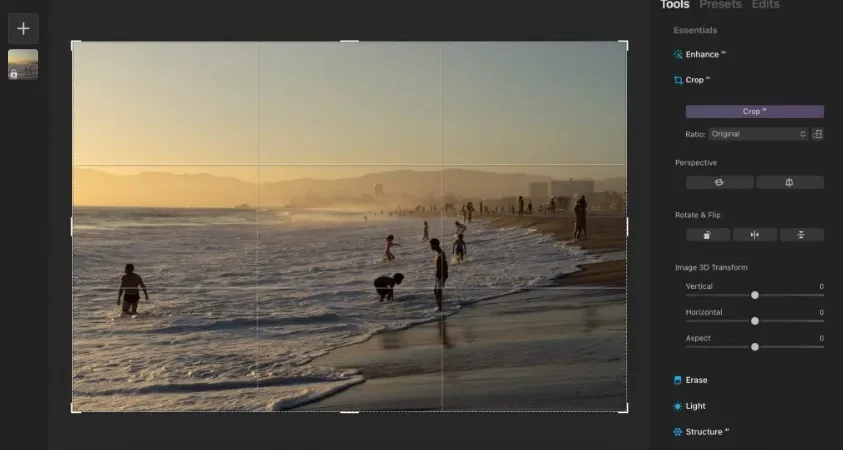Click the Vertical 3D transform slider handle
This screenshot has width=843, height=450.
pyautogui.click(x=755, y=295)
